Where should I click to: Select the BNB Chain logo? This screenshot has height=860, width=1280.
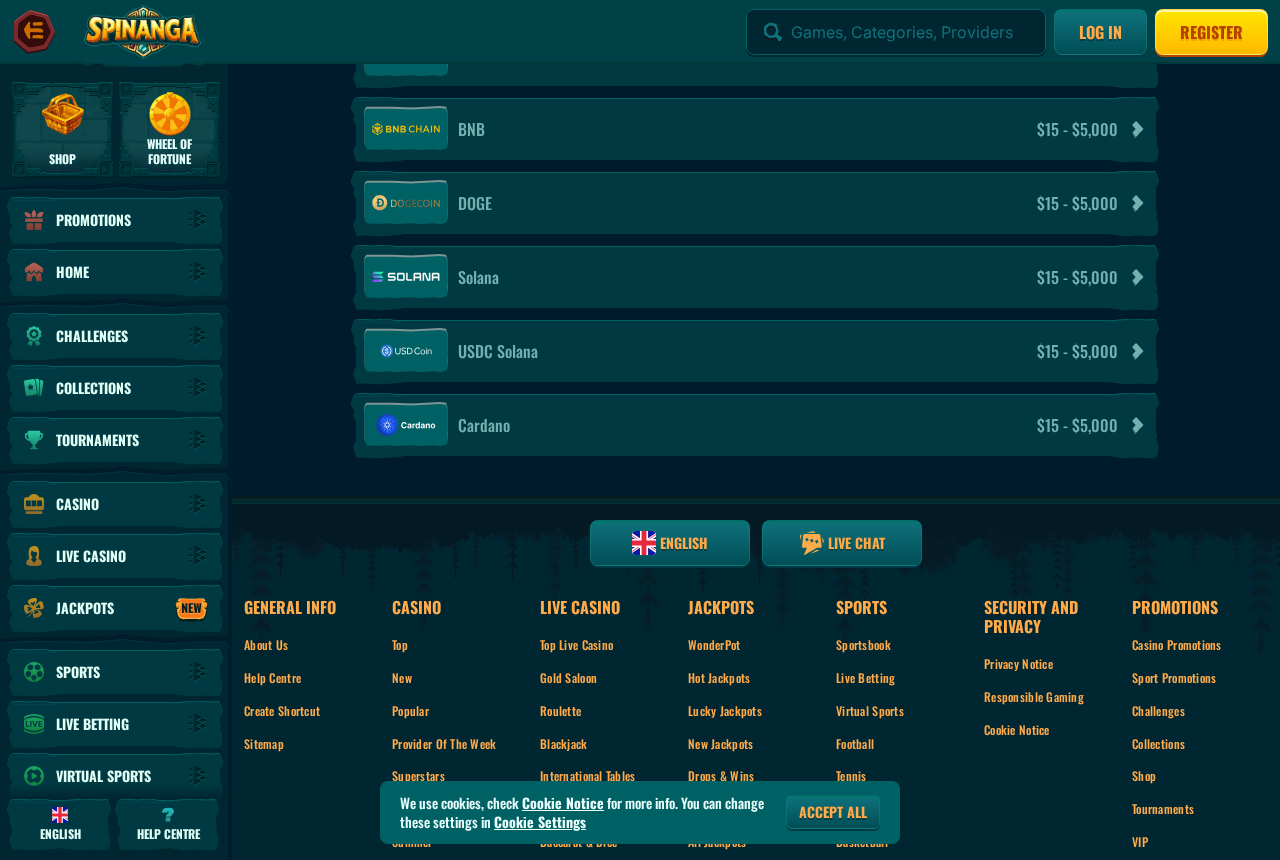click(406, 129)
